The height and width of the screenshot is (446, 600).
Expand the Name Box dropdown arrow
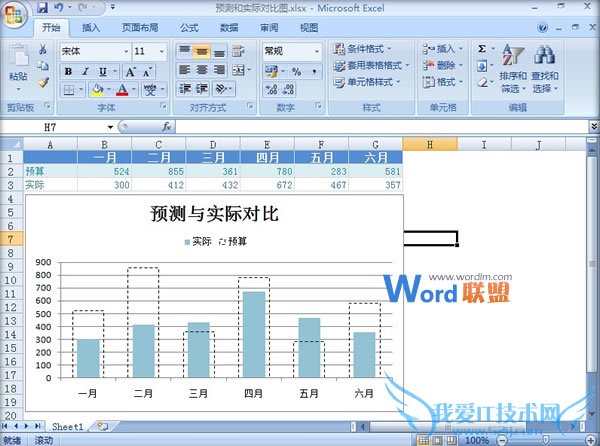point(110,127)
